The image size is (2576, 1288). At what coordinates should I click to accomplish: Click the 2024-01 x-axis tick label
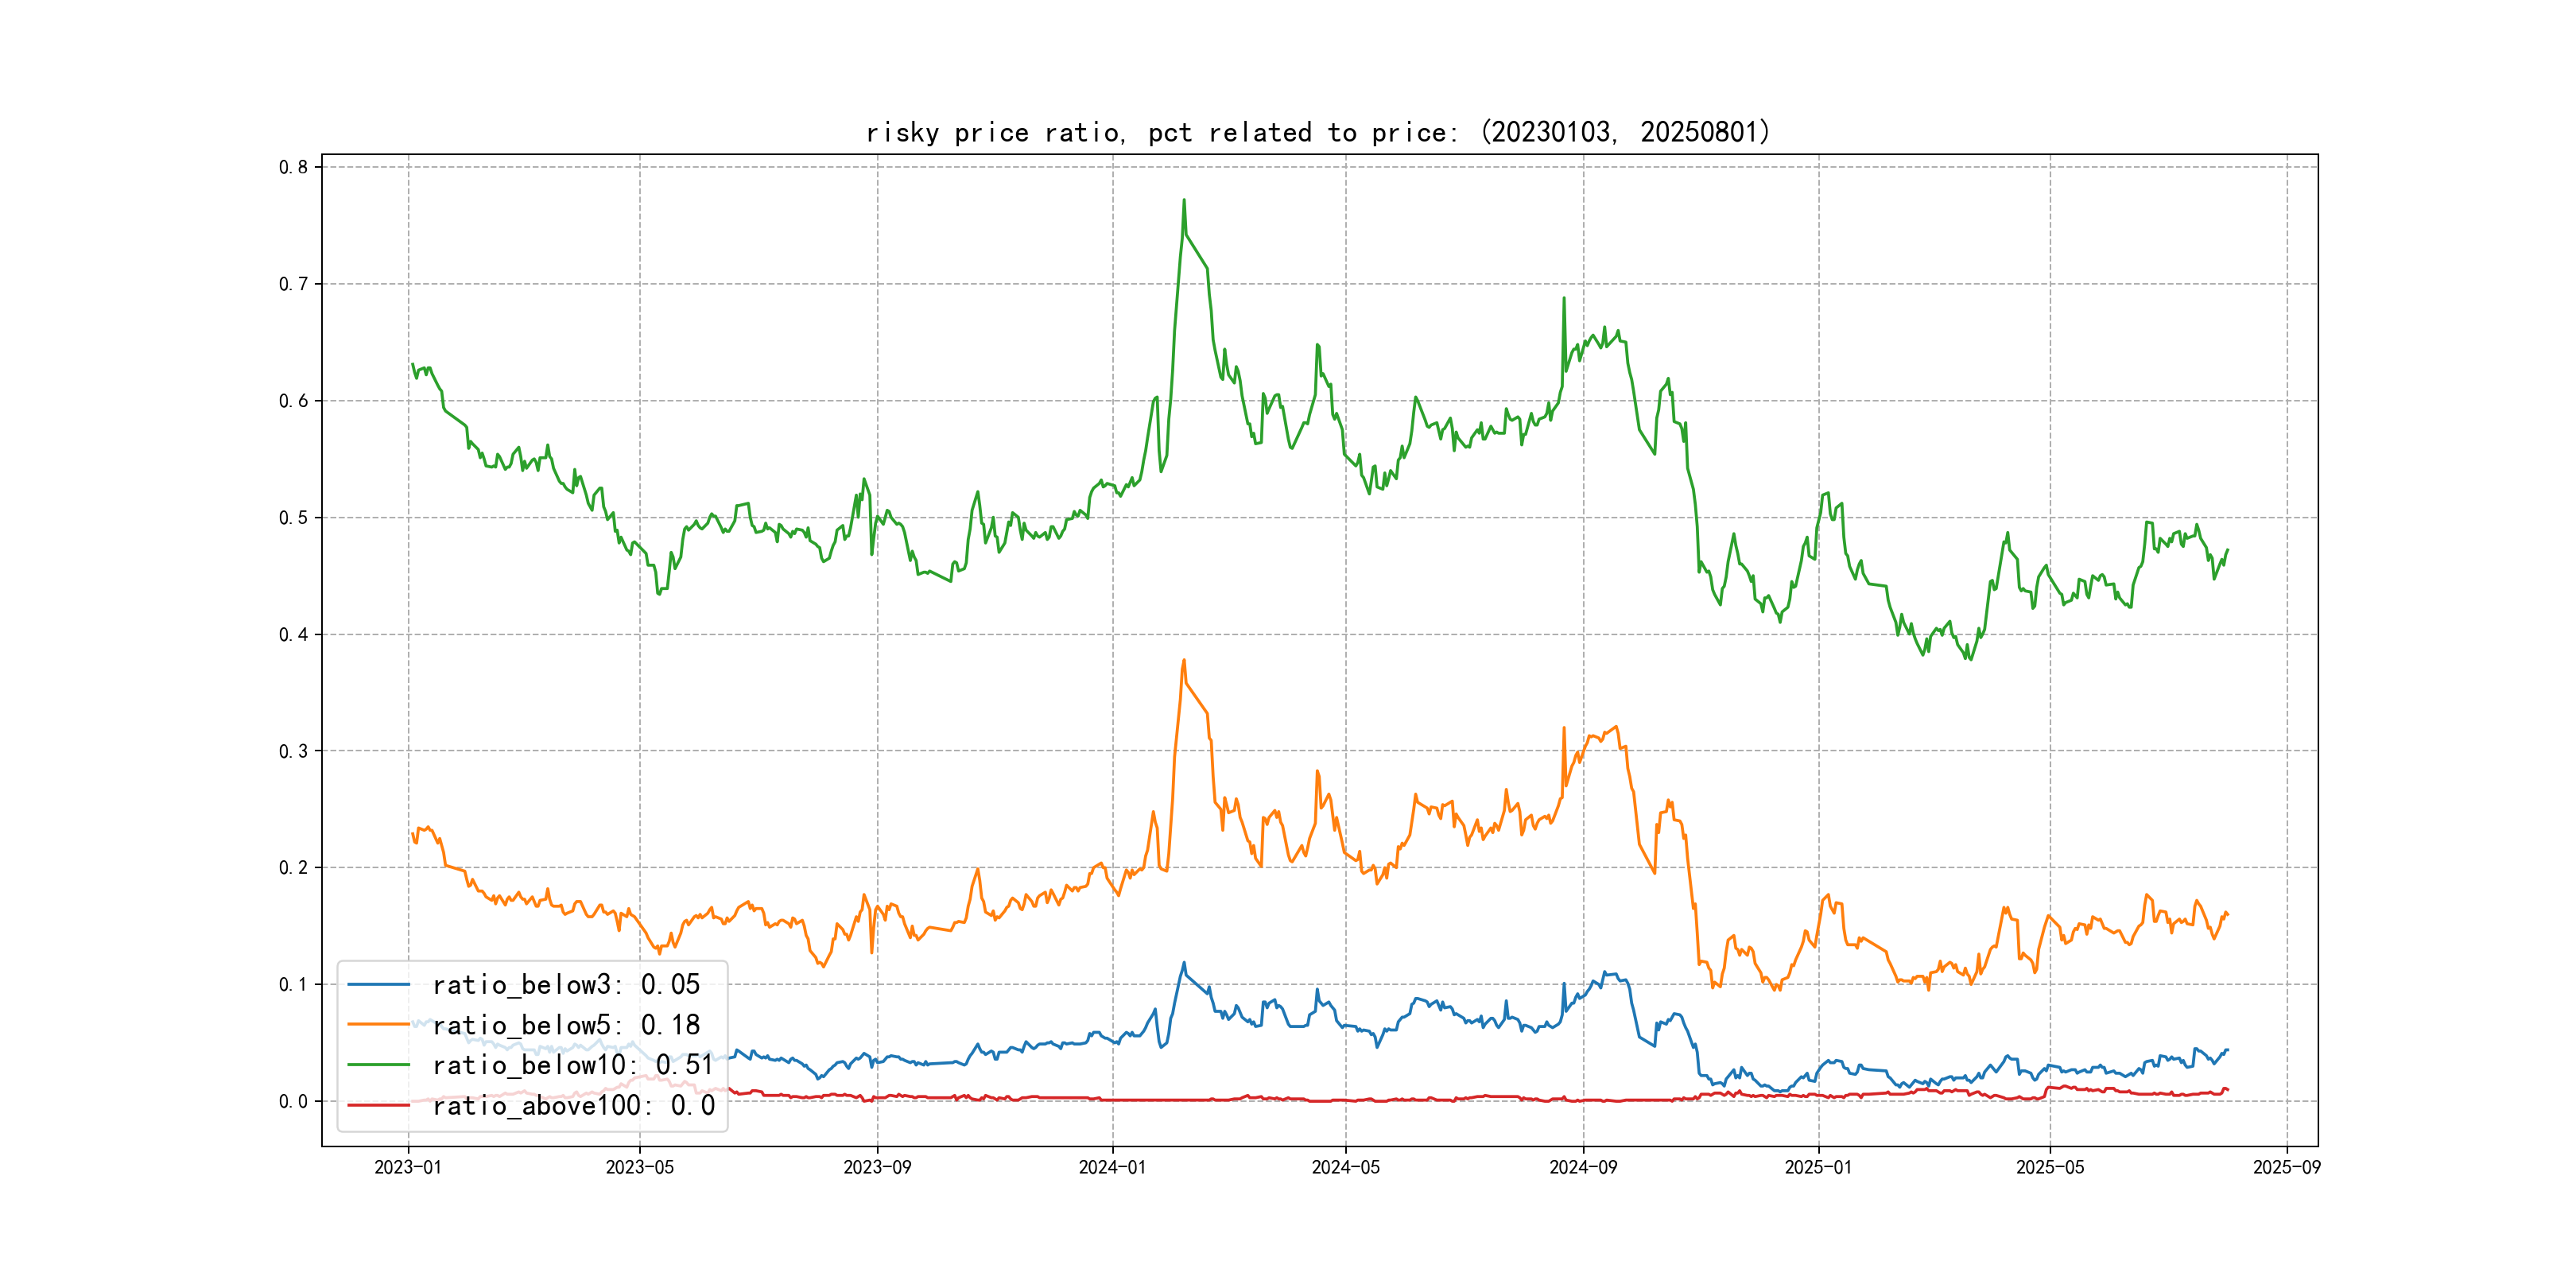click(1112, 1167)
